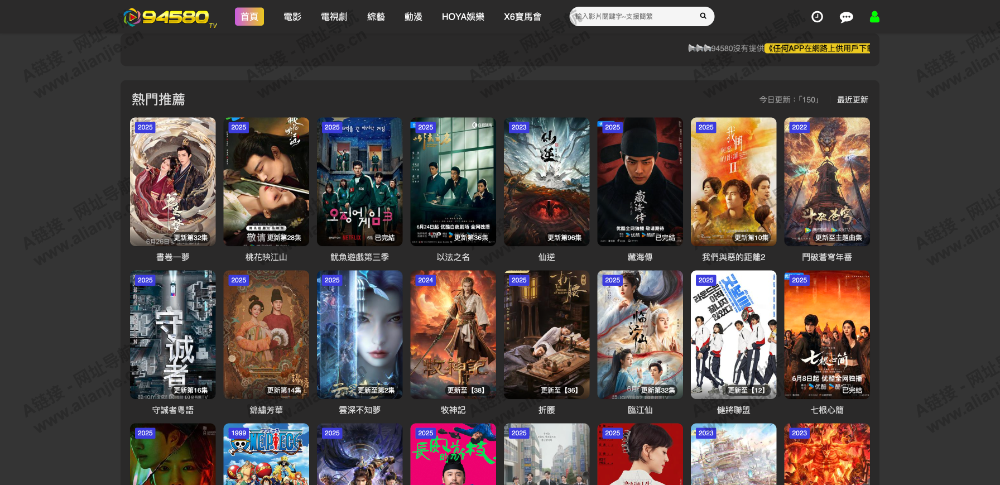Open the watch history clock icon
This screenshot has width=1000, height=485.
click(817, 17)
